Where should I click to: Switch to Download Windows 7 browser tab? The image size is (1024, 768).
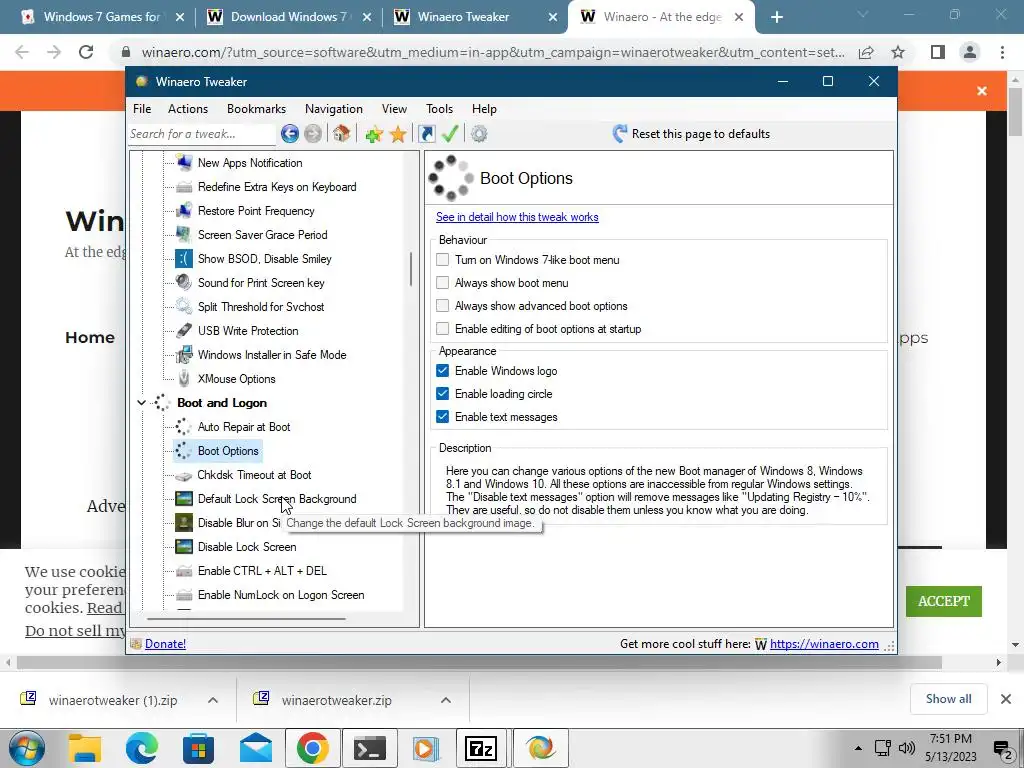[289, 17]
